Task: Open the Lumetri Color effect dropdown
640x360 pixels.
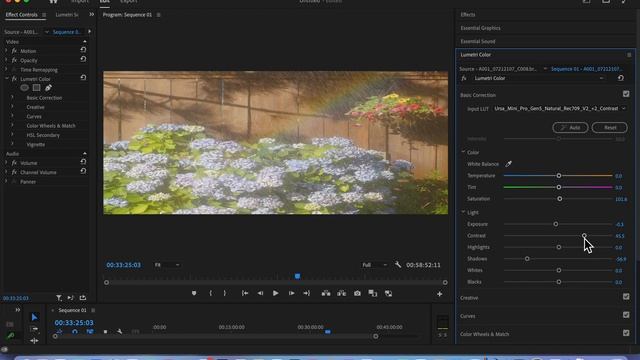Action: (x=538, y=78)
